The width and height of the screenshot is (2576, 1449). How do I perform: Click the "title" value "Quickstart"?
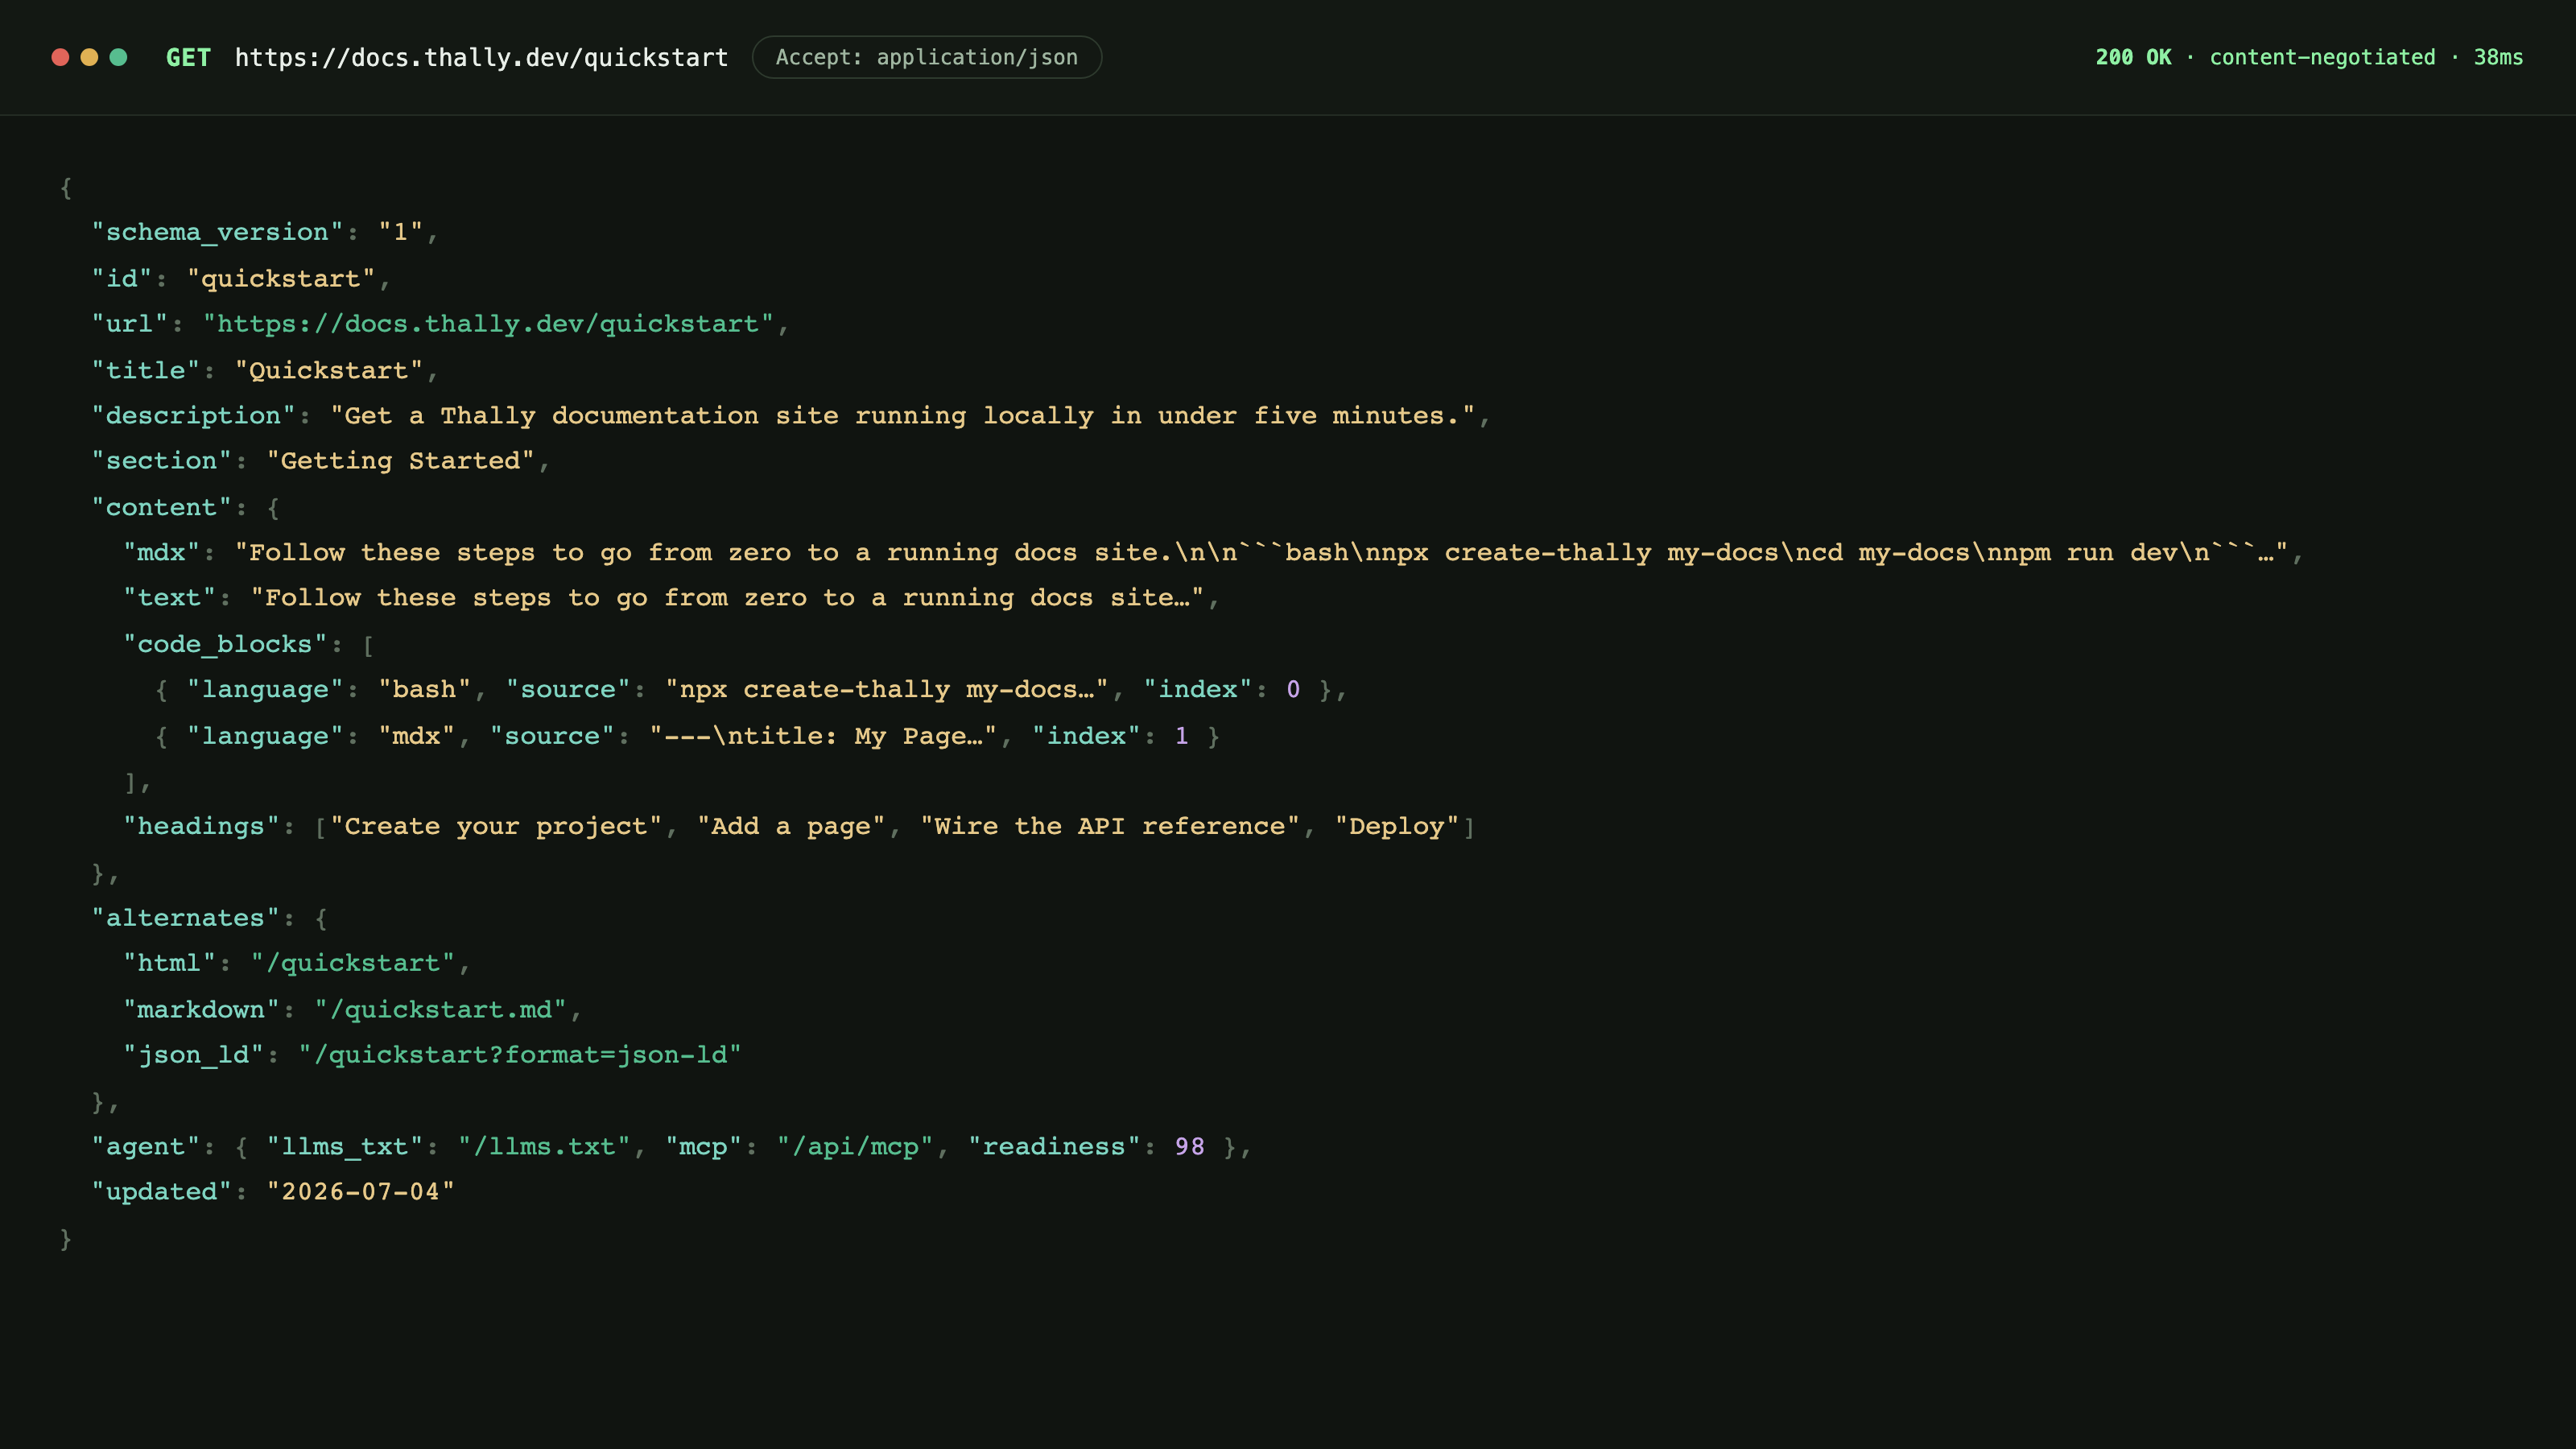point(329,370)
